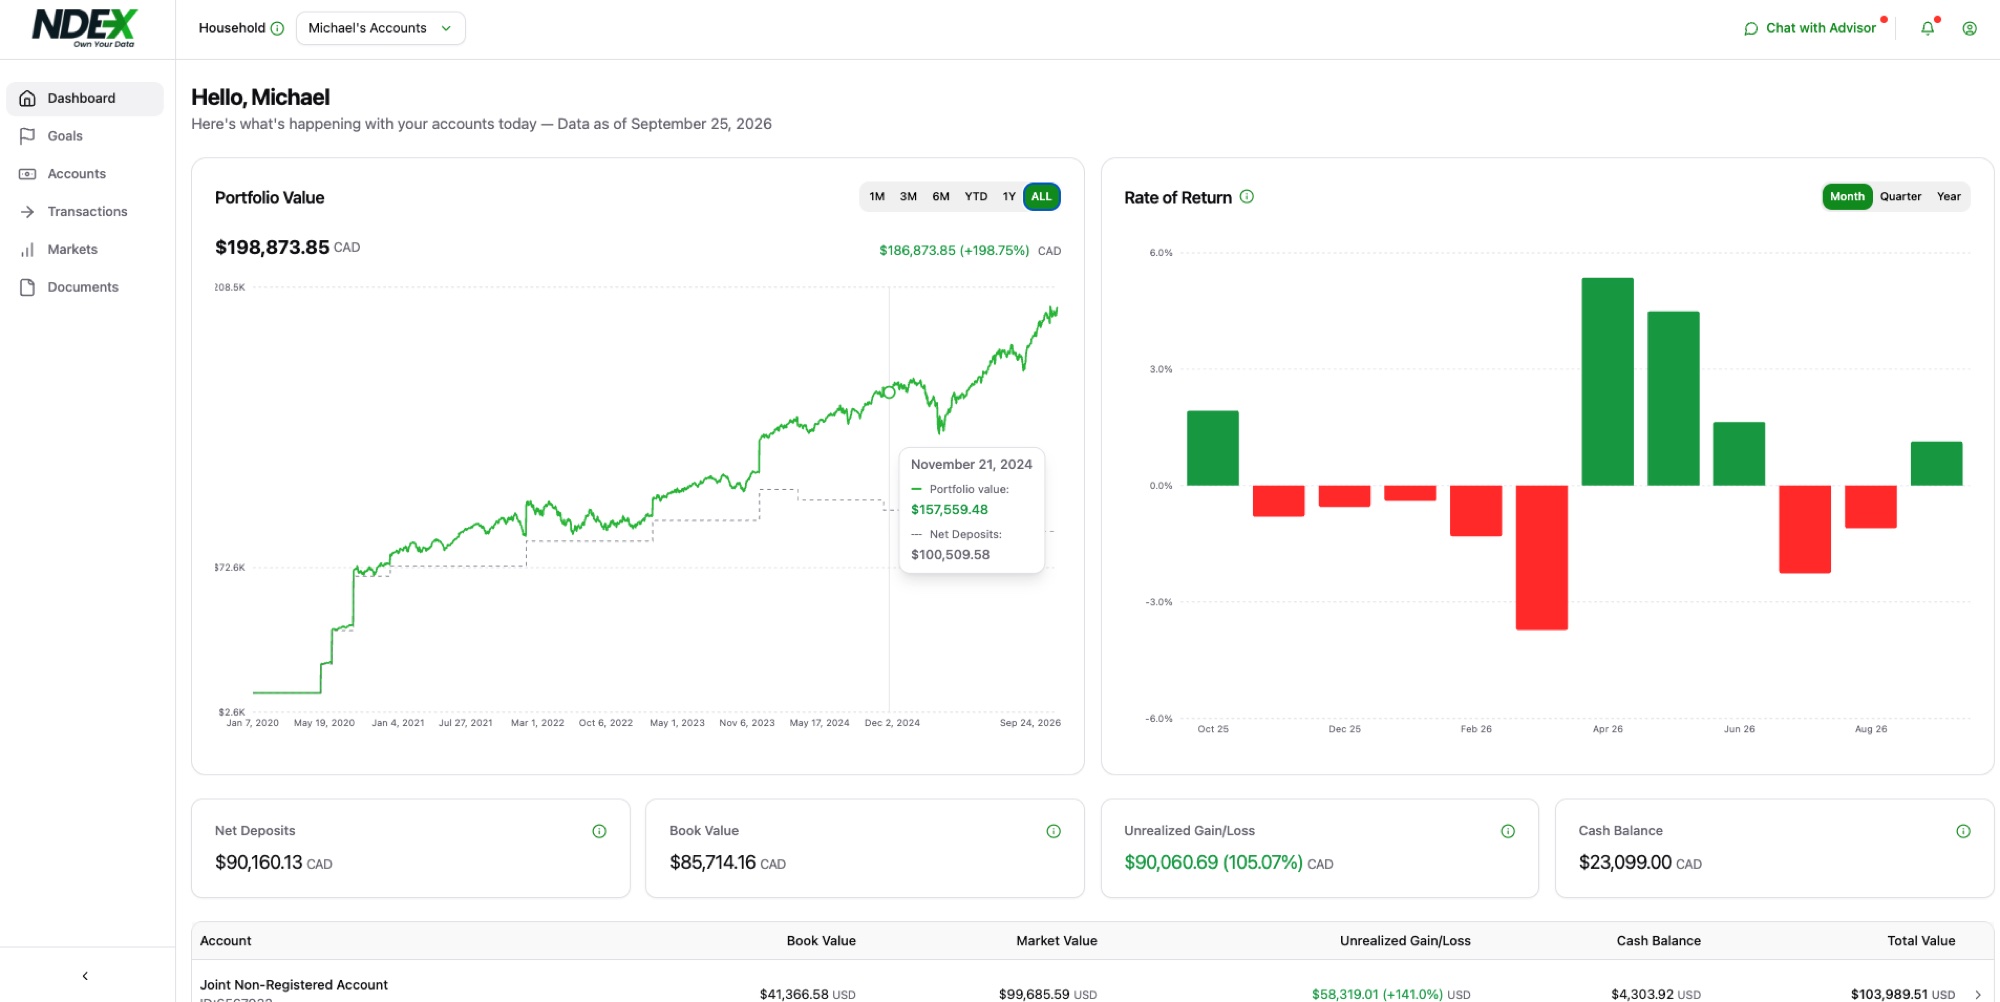Image resolution: width=2000 pixels, height=1002 pixels.
Task: Show info for Rate of Return
Action: point(1247,197)
